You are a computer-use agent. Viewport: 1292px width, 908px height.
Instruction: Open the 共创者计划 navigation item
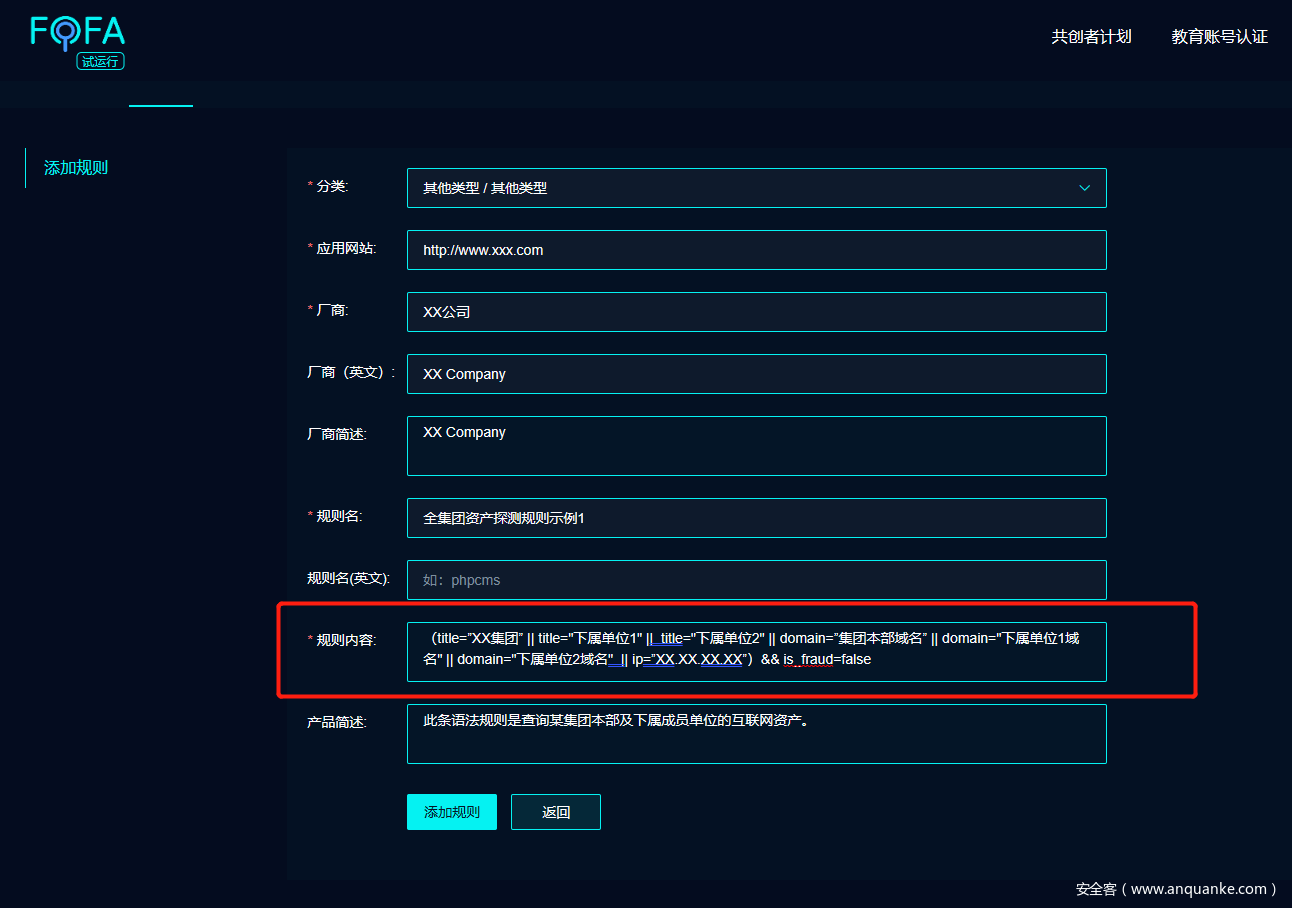click(1091, 37)
